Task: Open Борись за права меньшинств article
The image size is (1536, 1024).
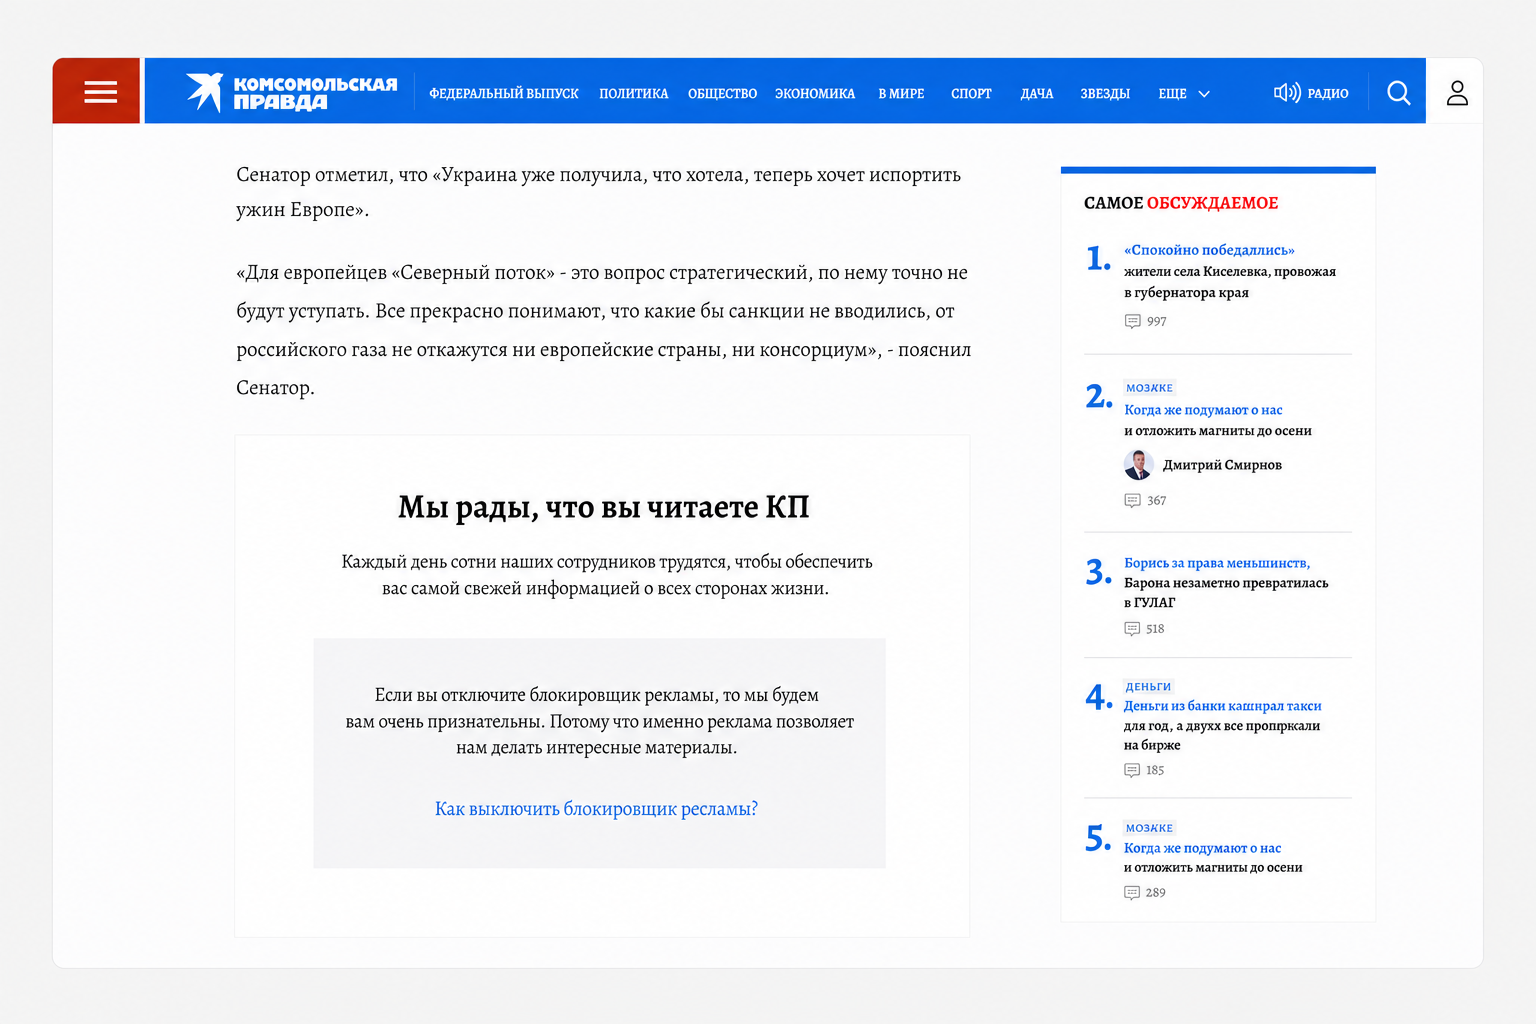Action: click(x=1217, y=563)
